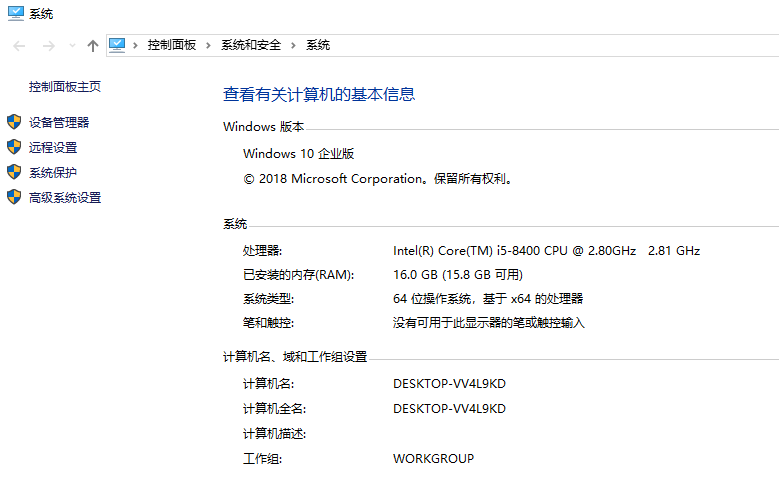
Task: Click the Intel Core i5-8400 processor value
Action: pos(546,251)
